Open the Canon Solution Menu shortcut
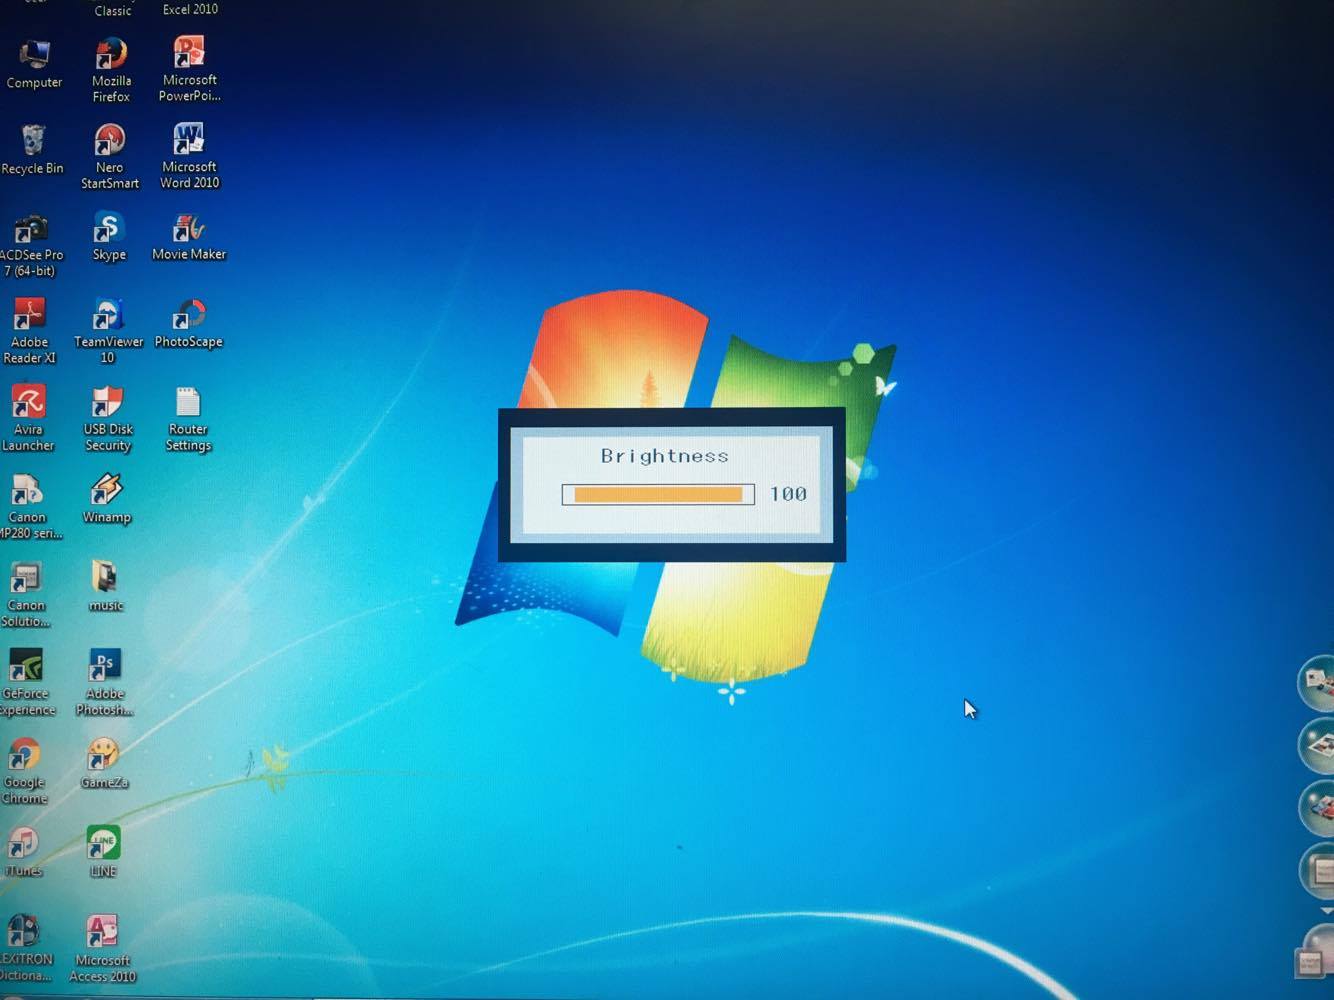 (26, 595)
